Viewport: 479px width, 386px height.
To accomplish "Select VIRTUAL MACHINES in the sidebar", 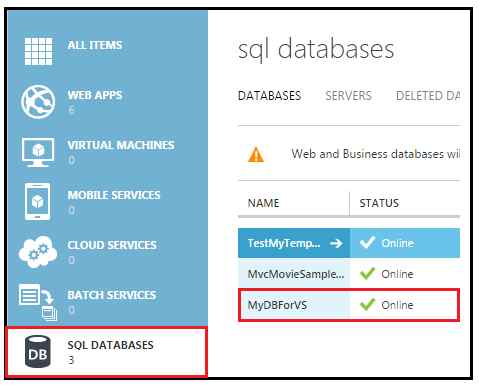I will pyautogui.click(x=121, y=145).
